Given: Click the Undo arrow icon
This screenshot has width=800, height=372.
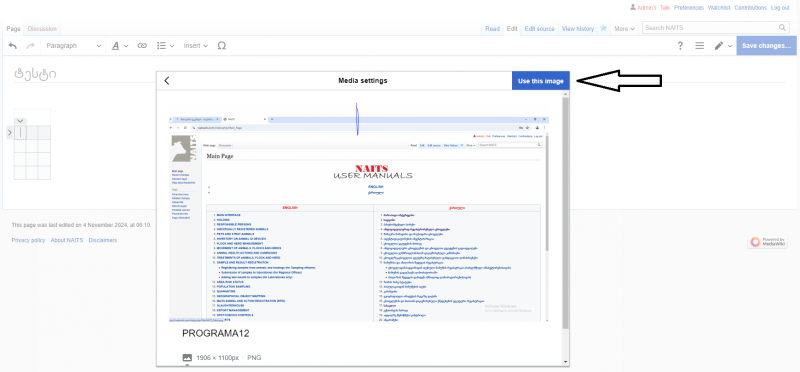Looking at the screenshot, I should coord(13,46).
